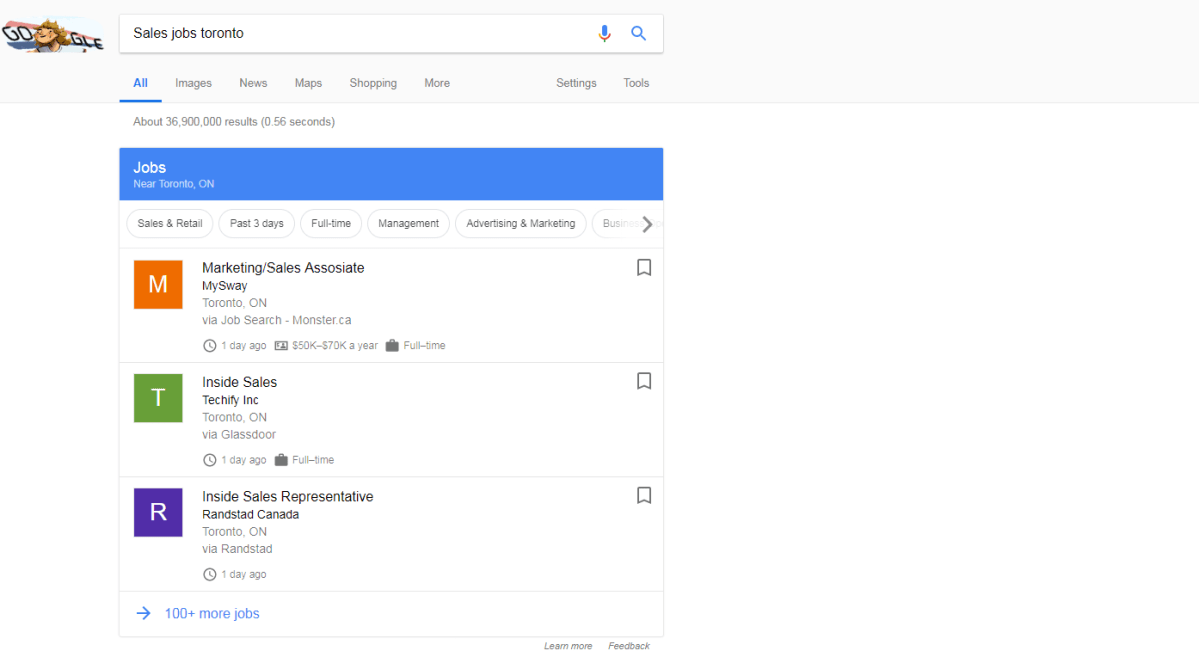The height and width of the screenshot is (657, 1199).
Task: Click briefcase icon on MySway listing
Action: (392, 346)
